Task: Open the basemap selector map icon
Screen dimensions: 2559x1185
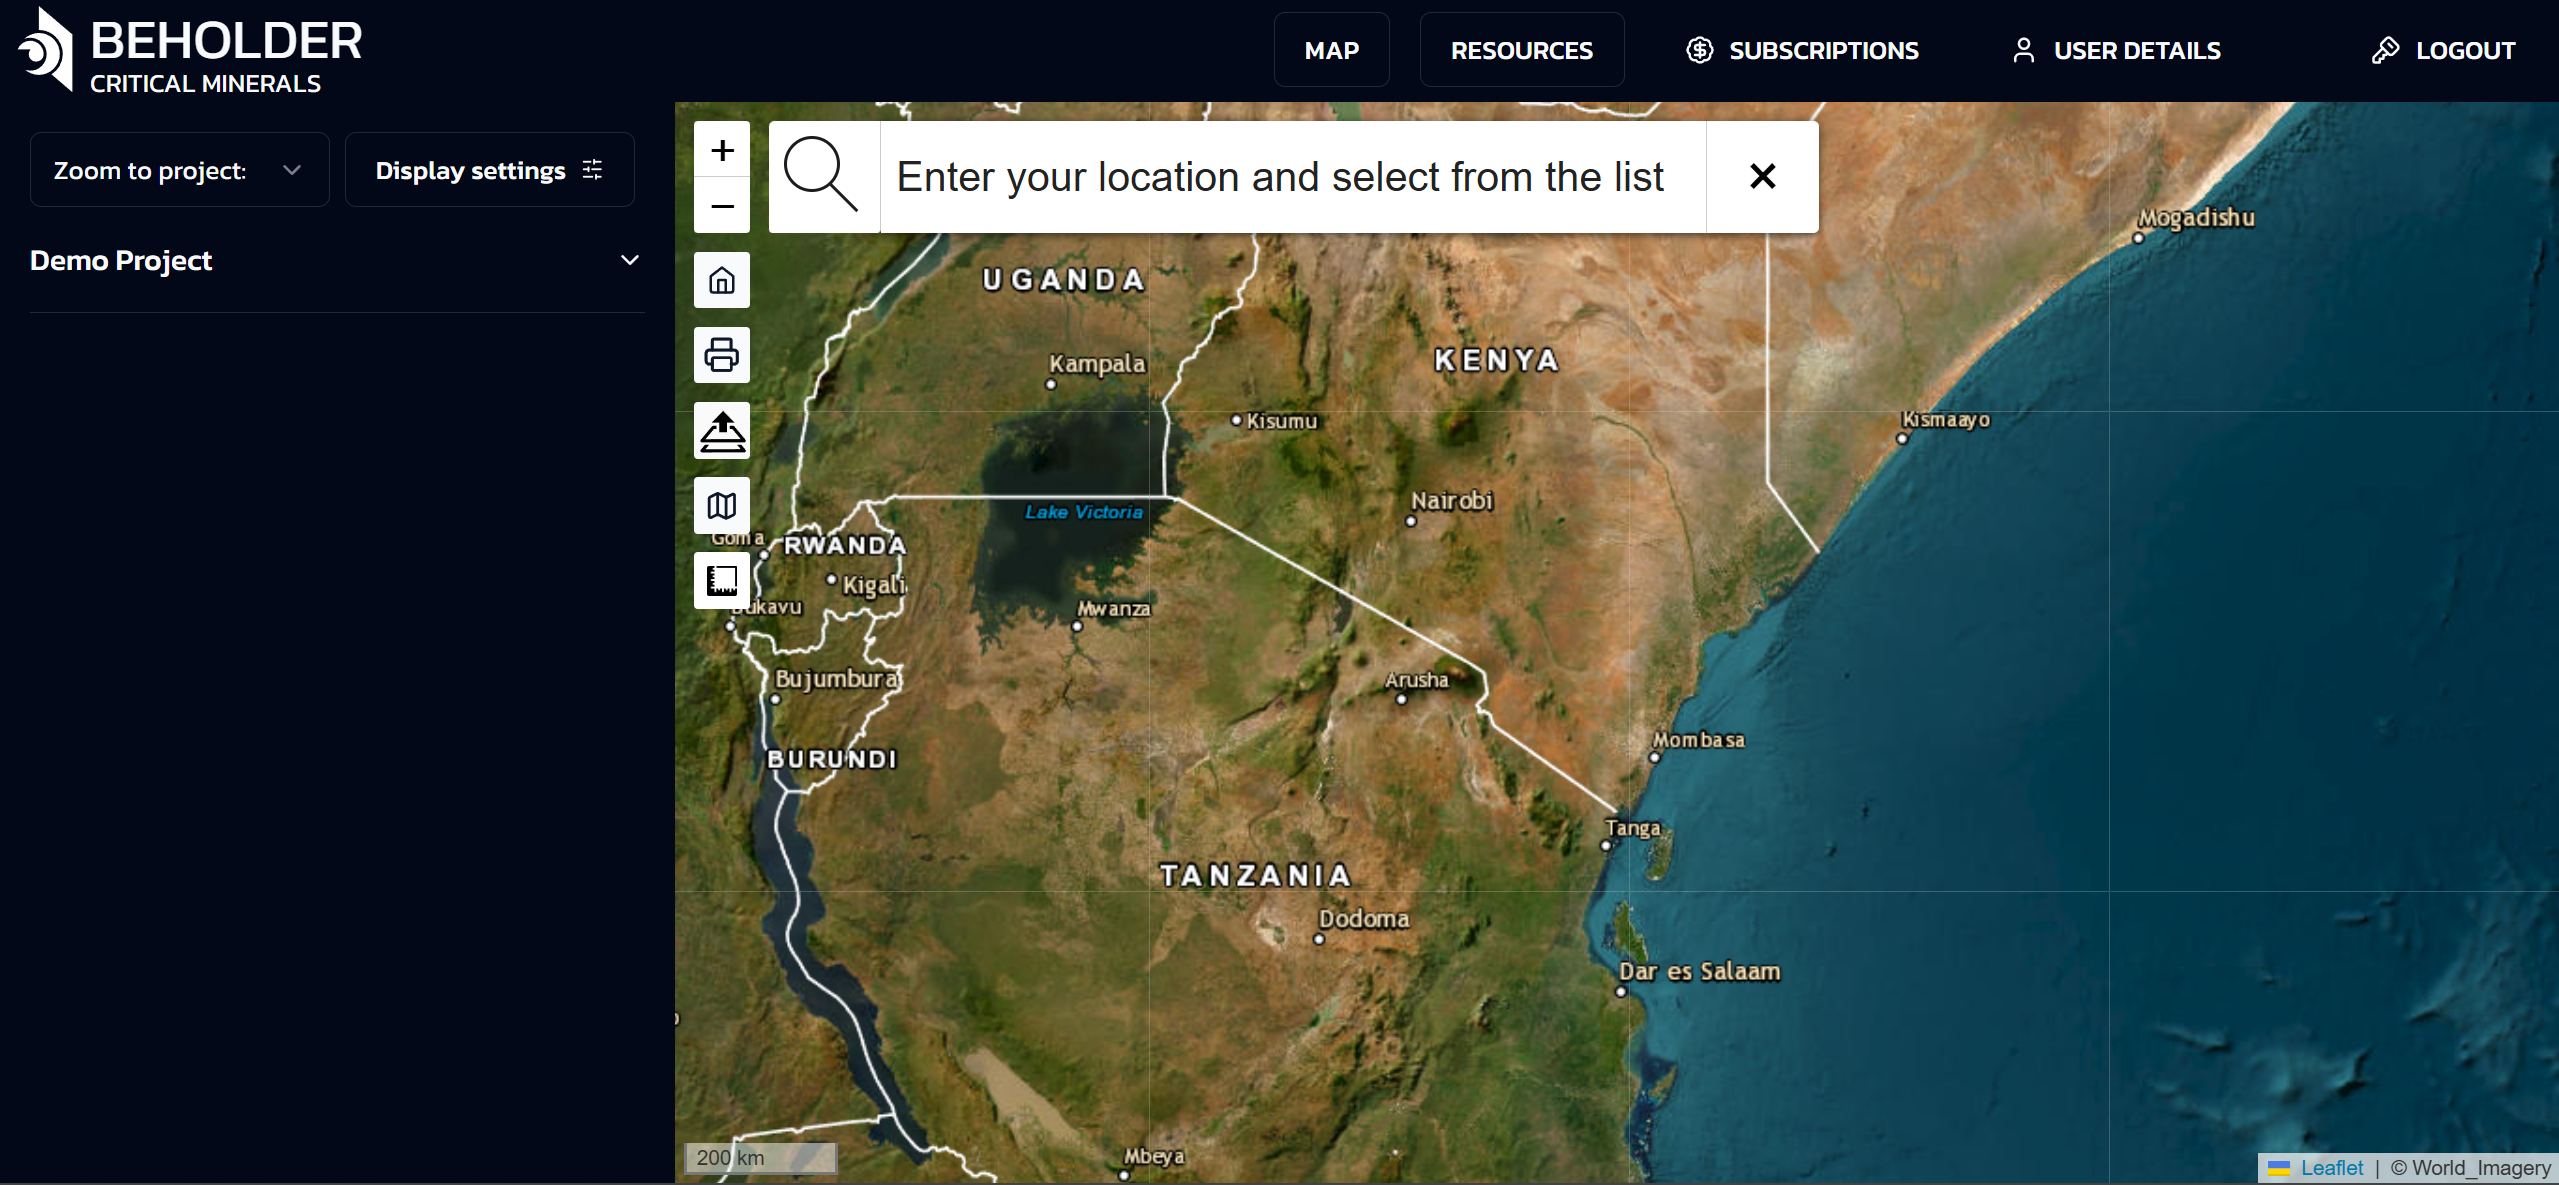Action: click(x=722, y=506)
